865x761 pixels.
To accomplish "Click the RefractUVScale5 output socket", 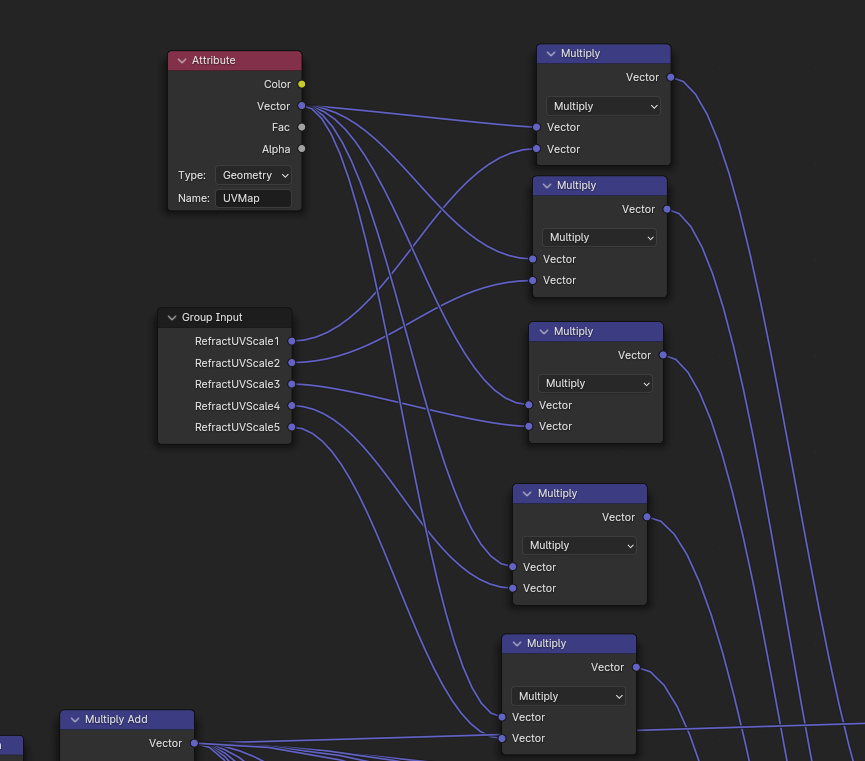I will coord(292,427).
